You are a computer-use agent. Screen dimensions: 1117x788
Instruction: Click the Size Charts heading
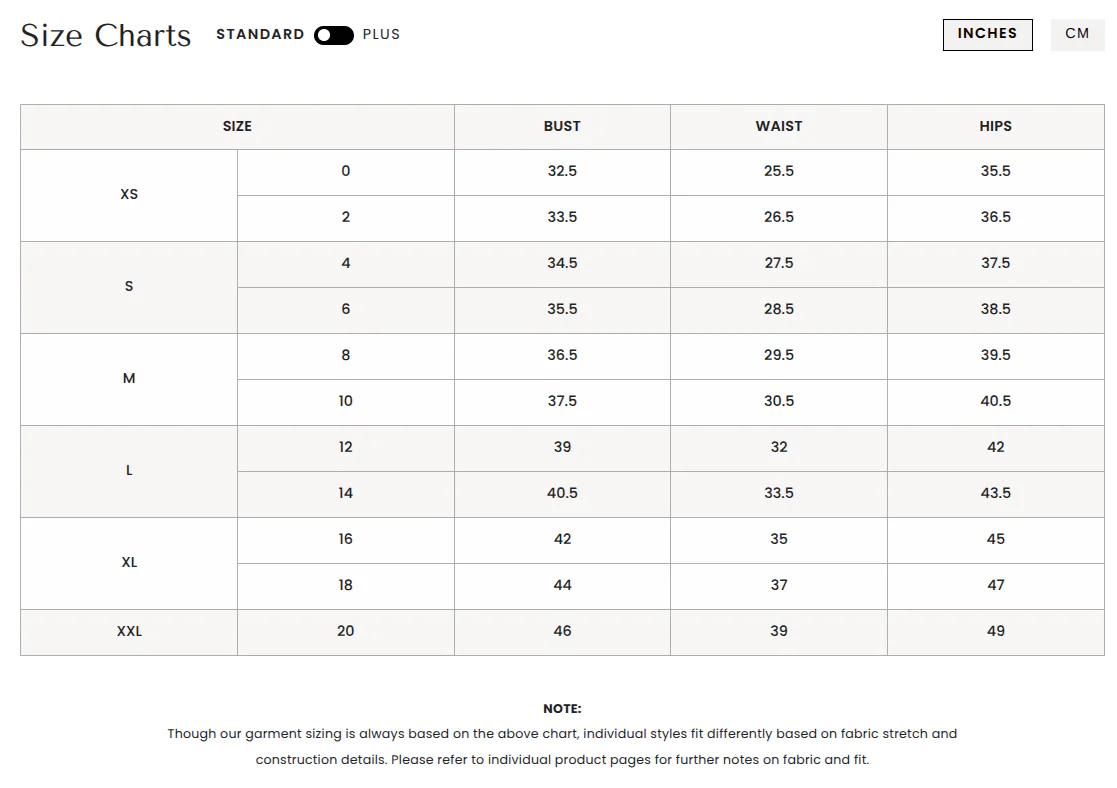tap(105, 36)
